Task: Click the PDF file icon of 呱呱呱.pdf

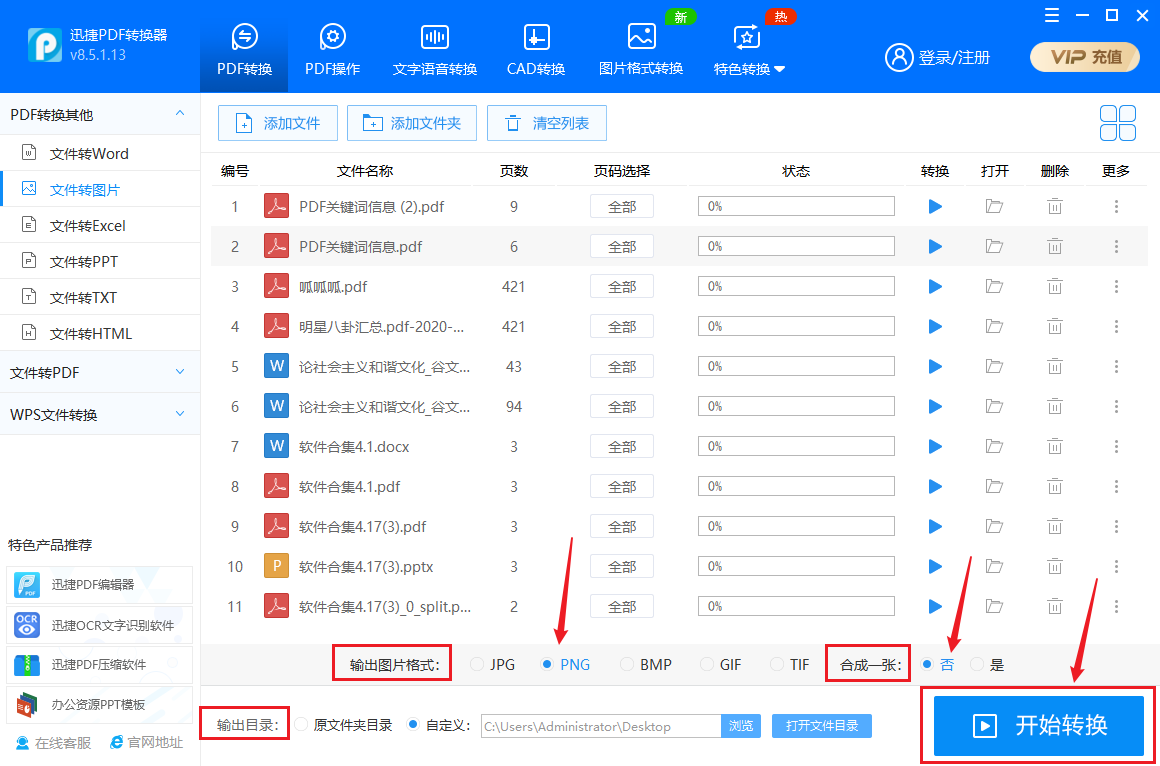Action: tap(276, 286)
